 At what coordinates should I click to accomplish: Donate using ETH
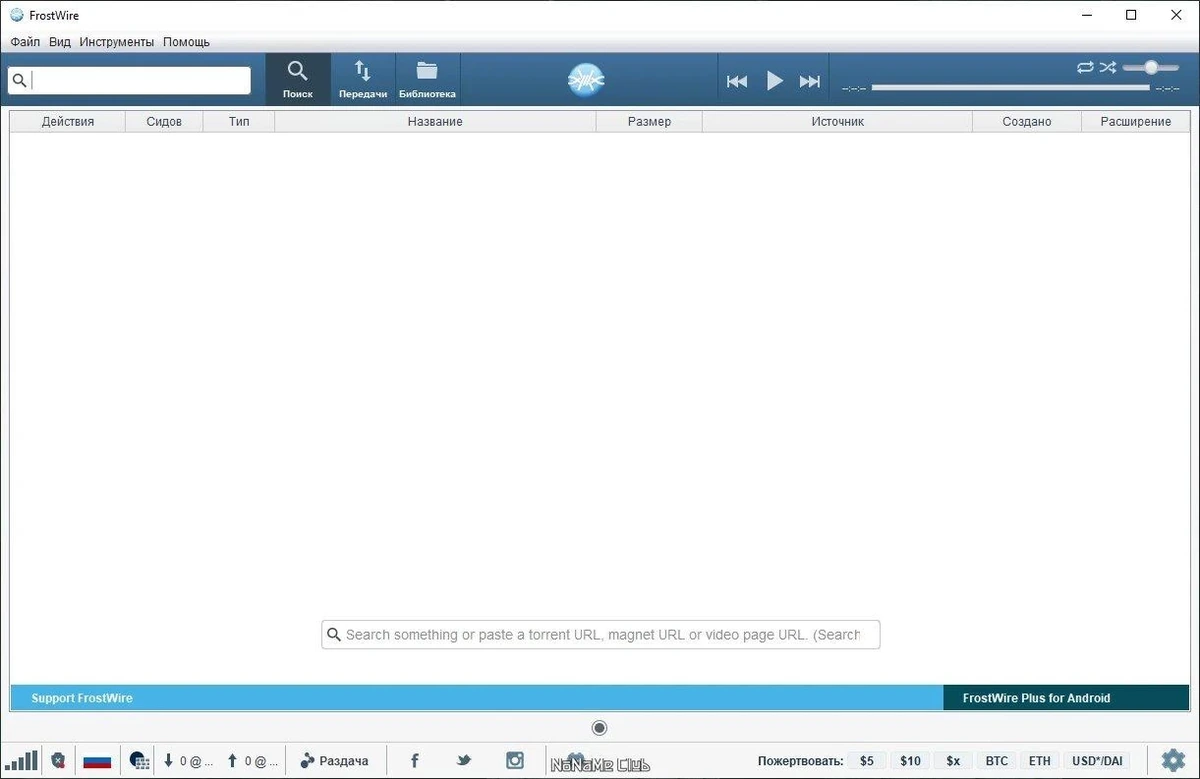click(x=1040, y=761)
